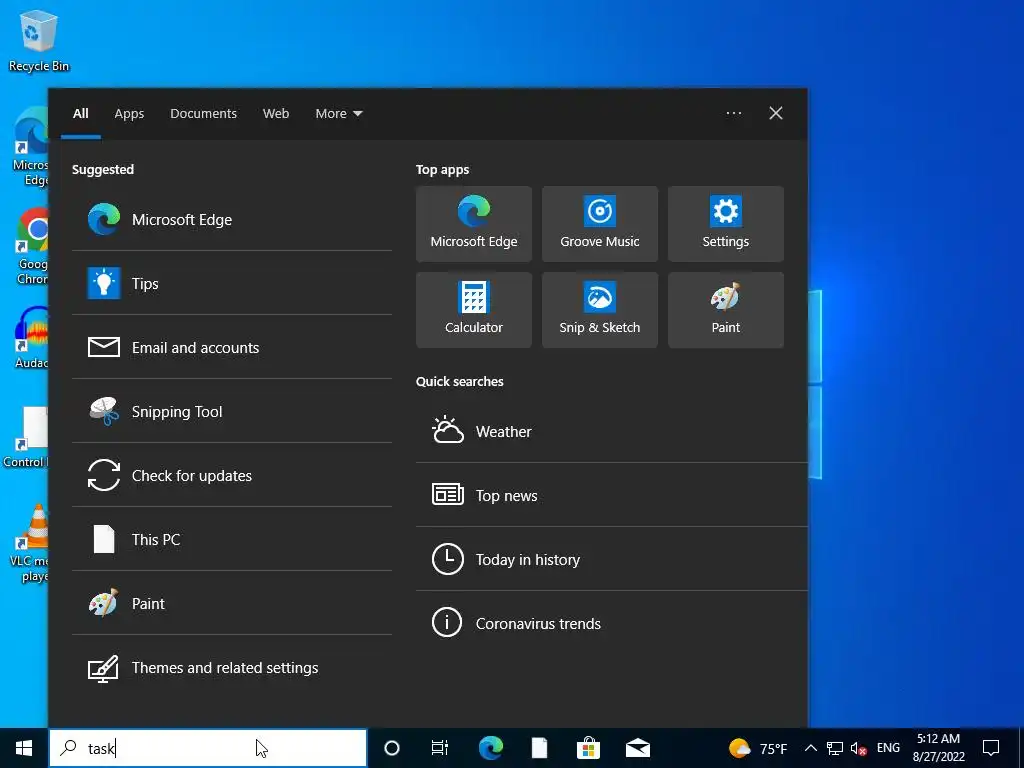Click the taskbar search box containing 'task'
1024x768 pixels.
coord(208,748)
